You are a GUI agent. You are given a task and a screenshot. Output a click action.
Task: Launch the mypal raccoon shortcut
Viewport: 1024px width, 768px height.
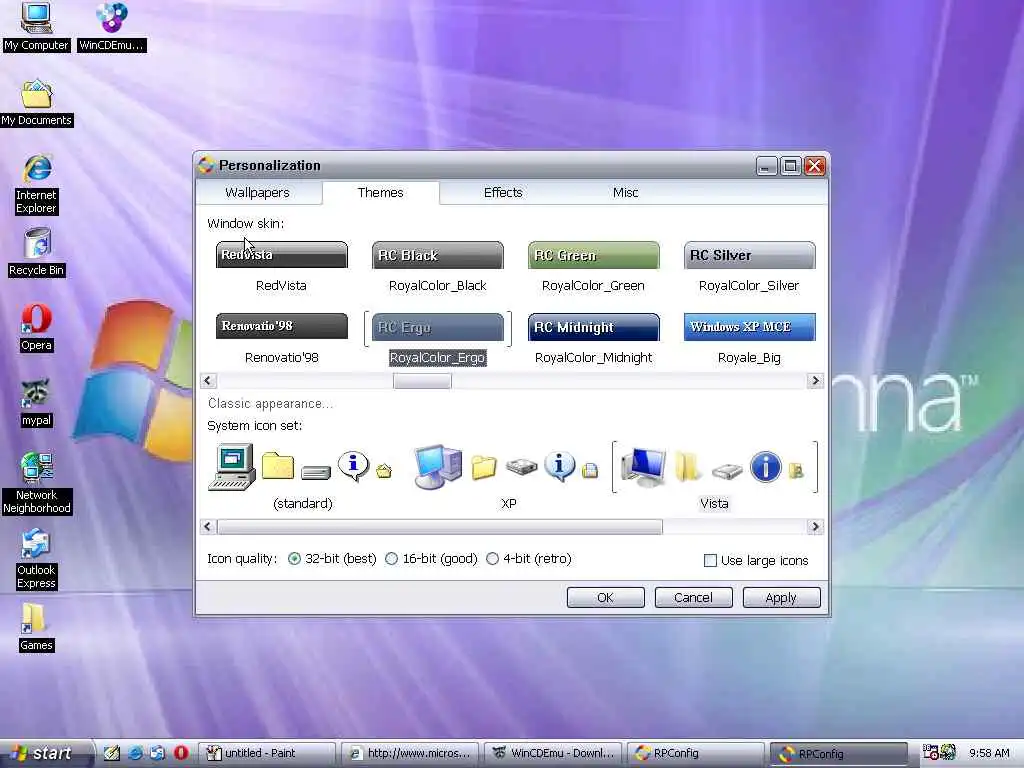pyautogui.click(x=36, y=403)
